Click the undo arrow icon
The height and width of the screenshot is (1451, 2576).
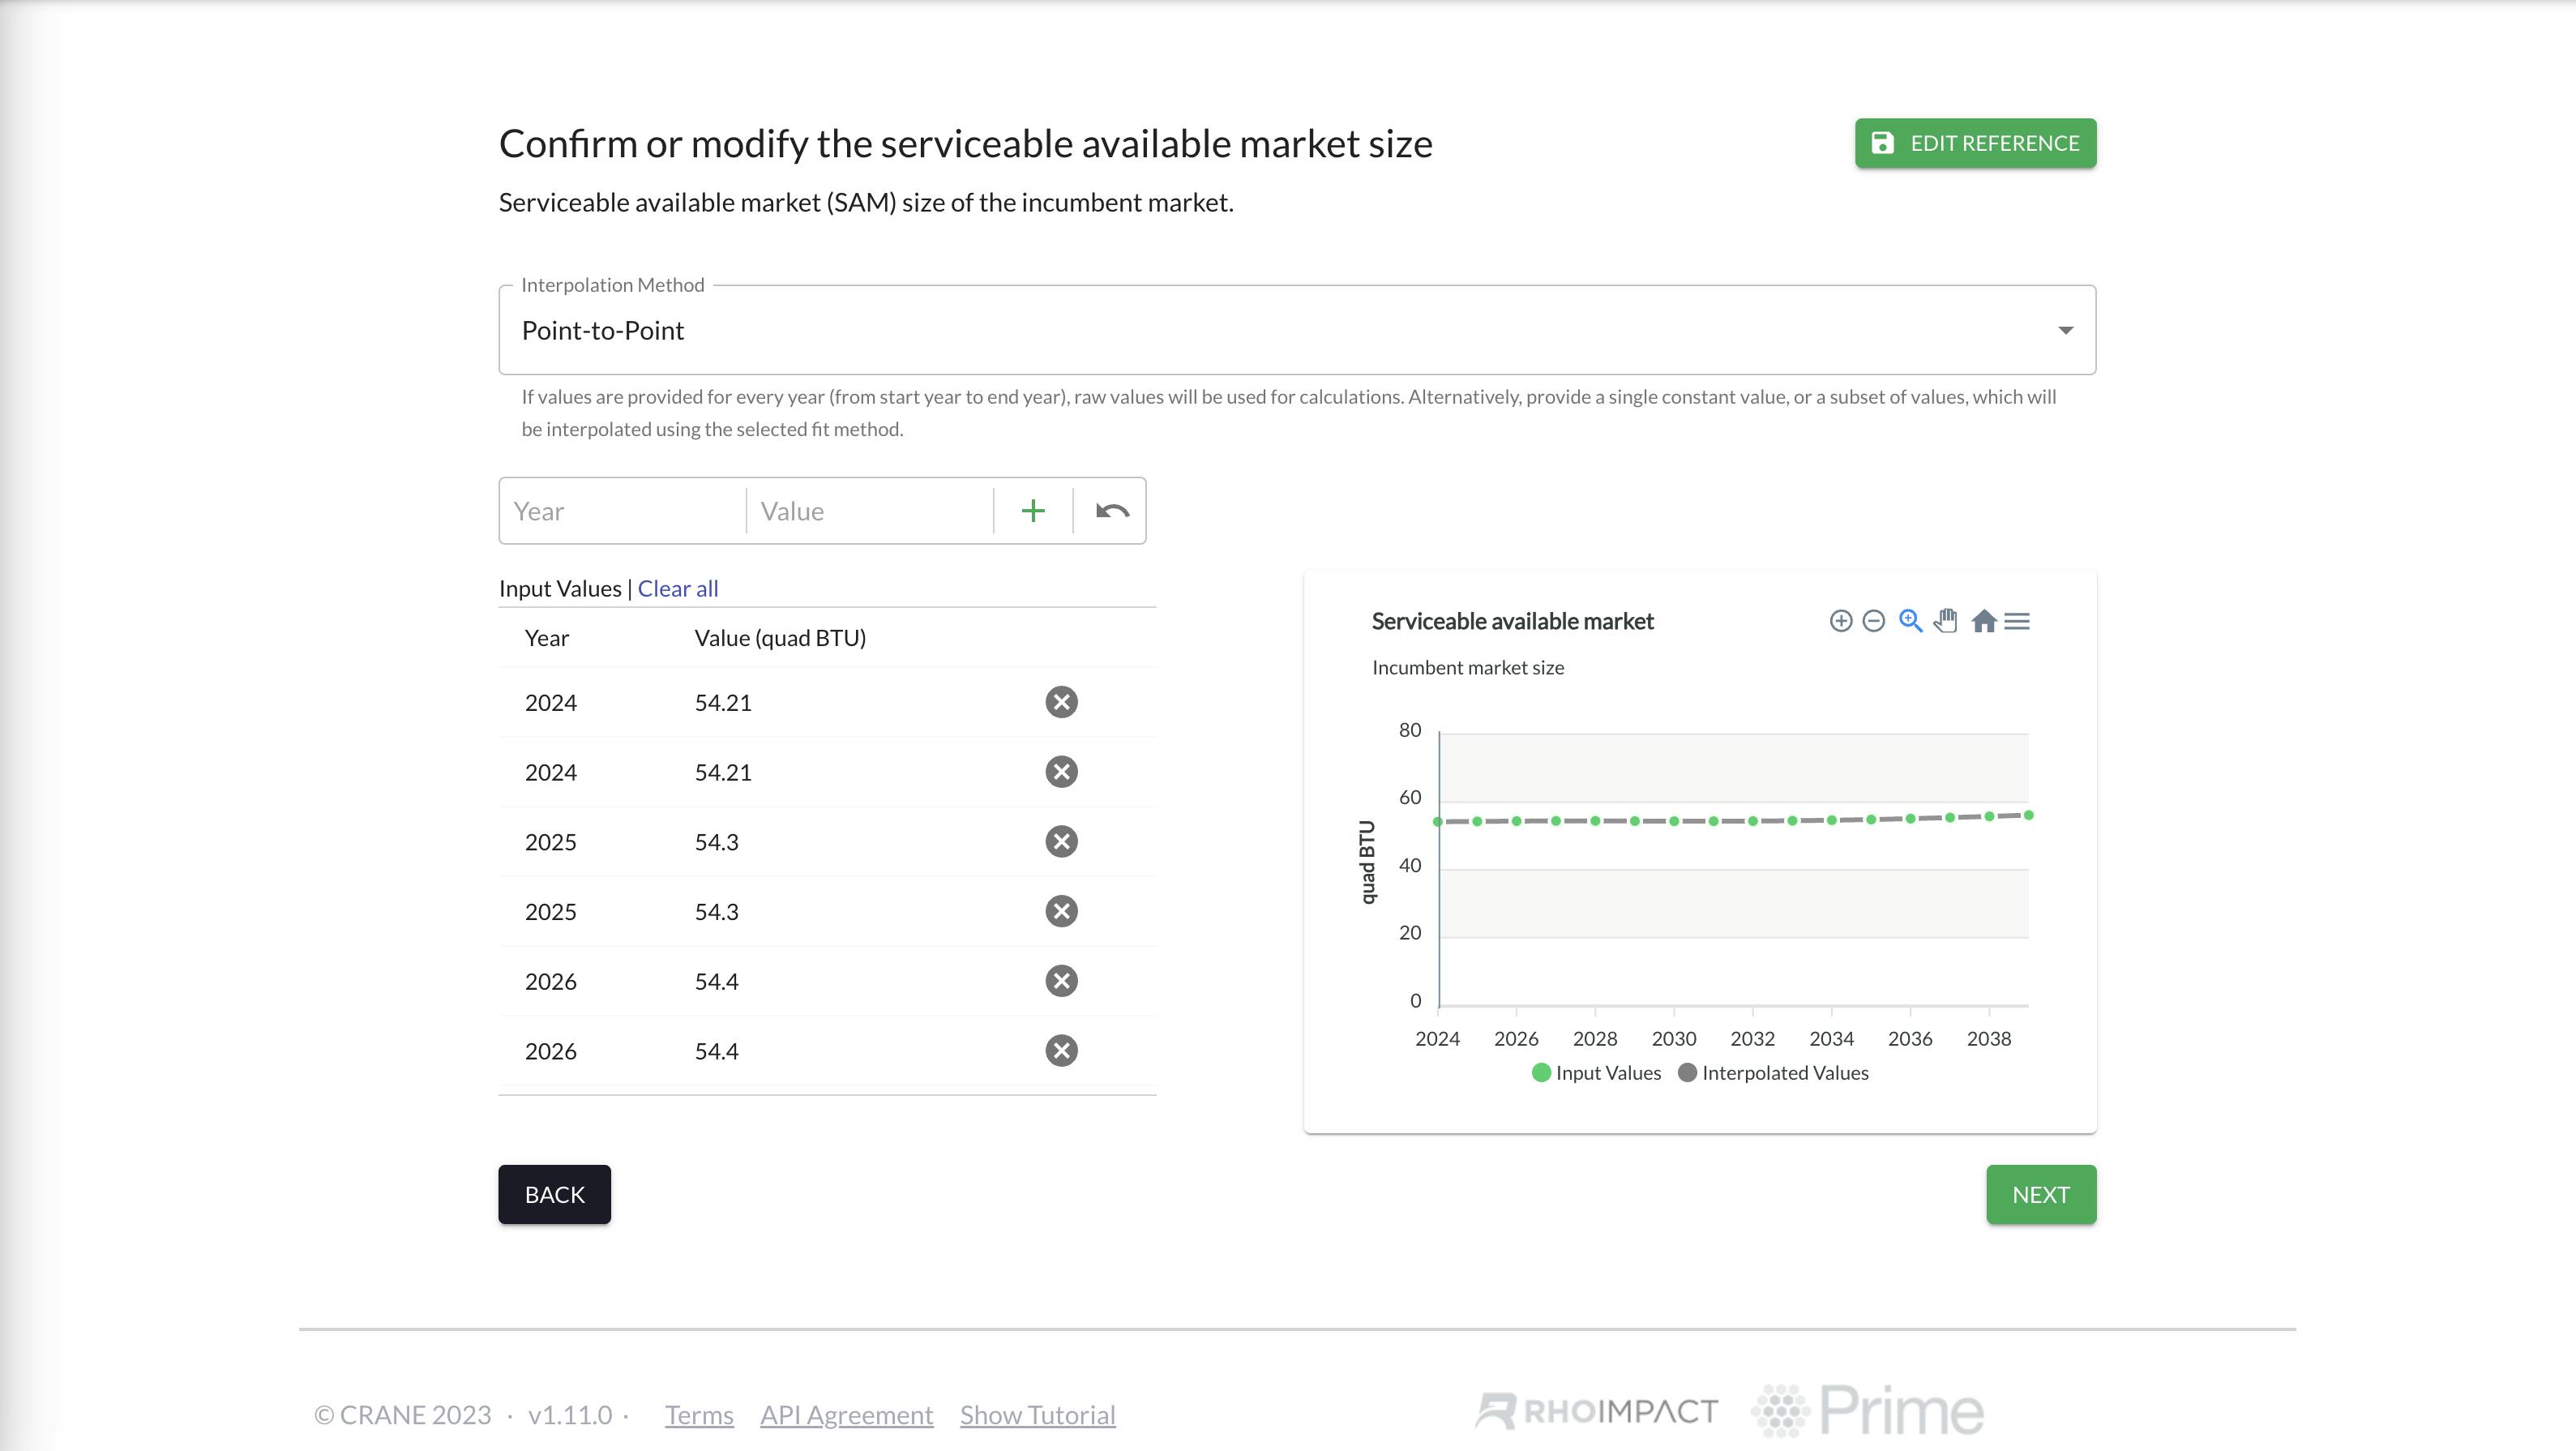click(x=1110, y=510)
